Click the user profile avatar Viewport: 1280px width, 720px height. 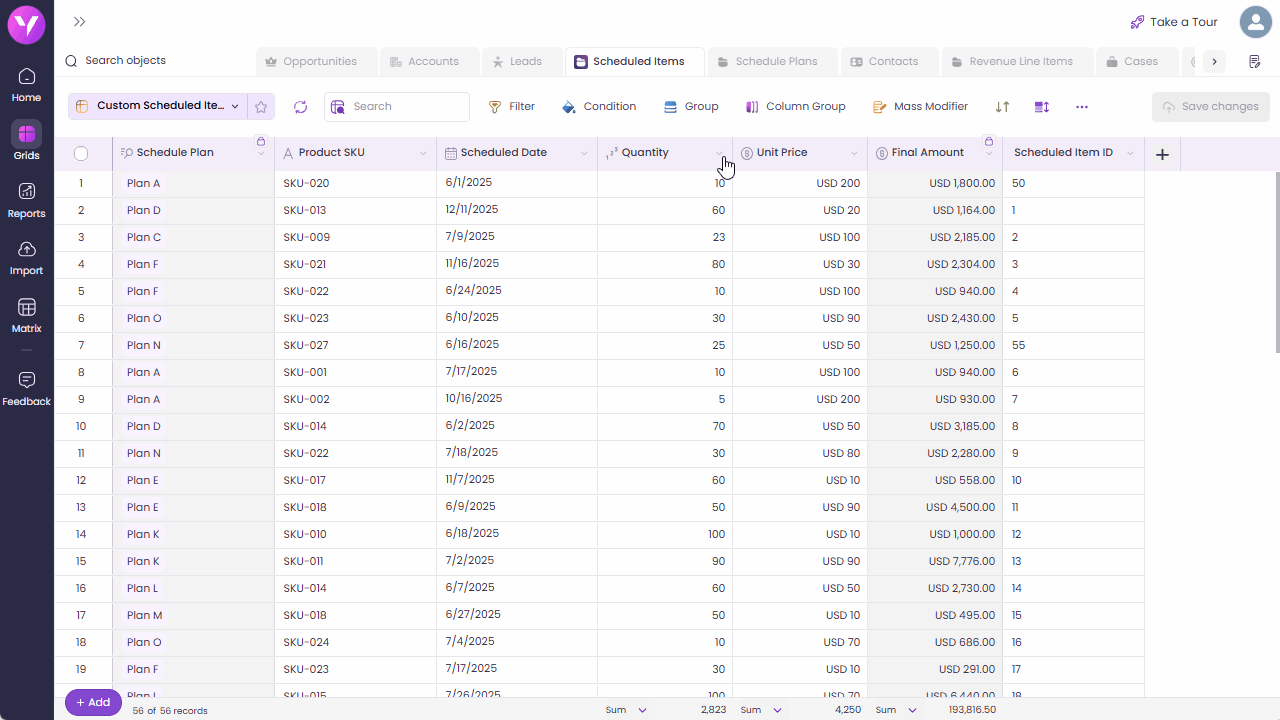1256,22
